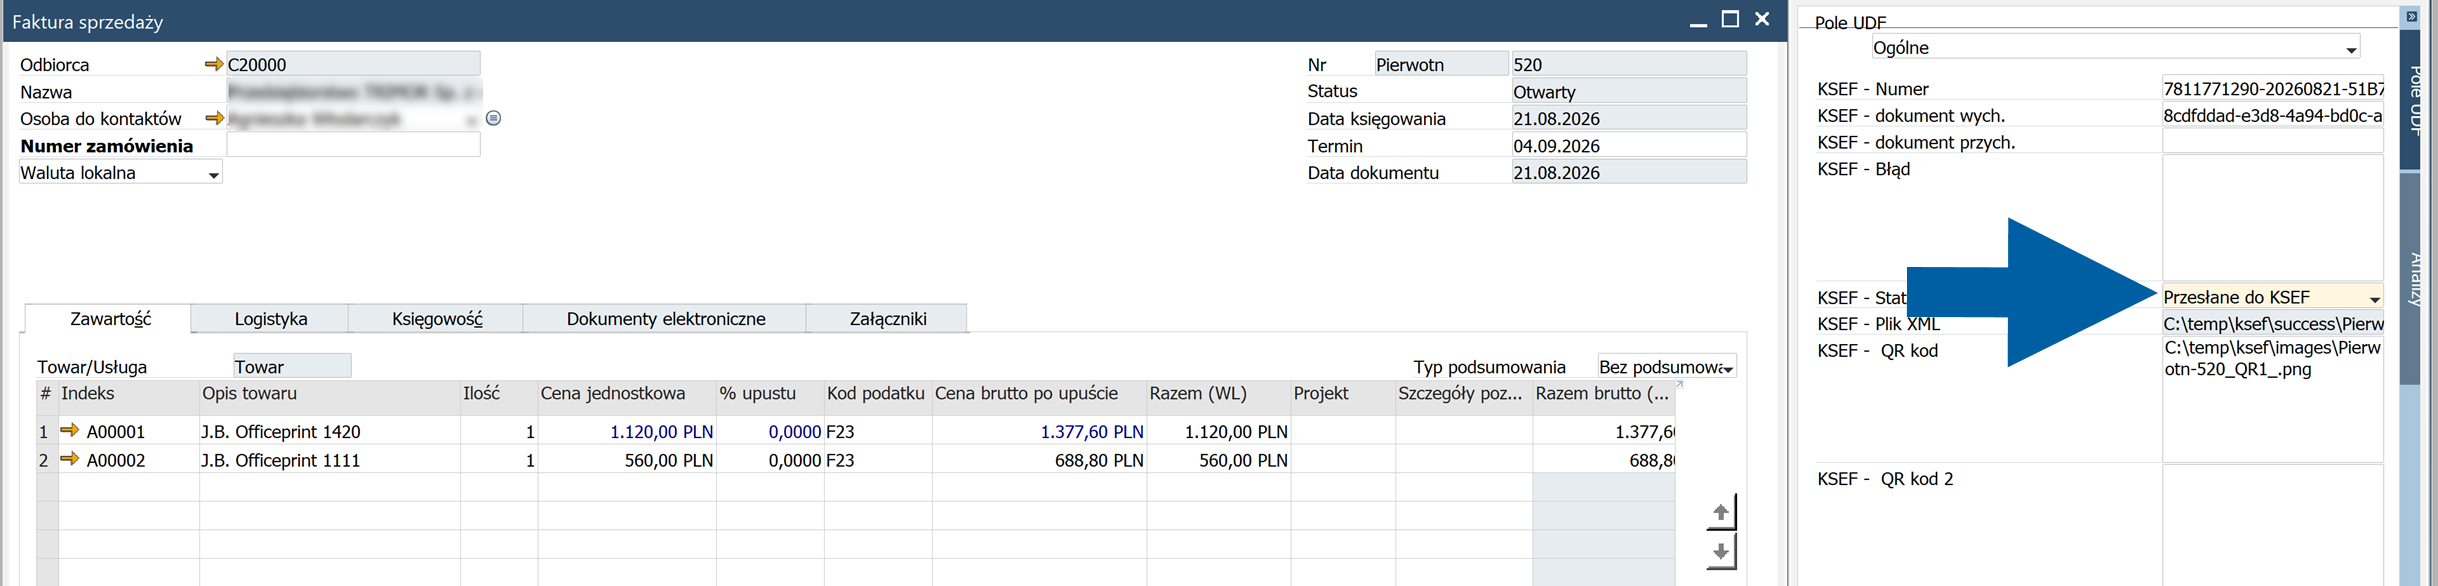This screenshot has height=586, width=2438.
Task: Move row down with the arrow button
Action: coord(1720,551)
